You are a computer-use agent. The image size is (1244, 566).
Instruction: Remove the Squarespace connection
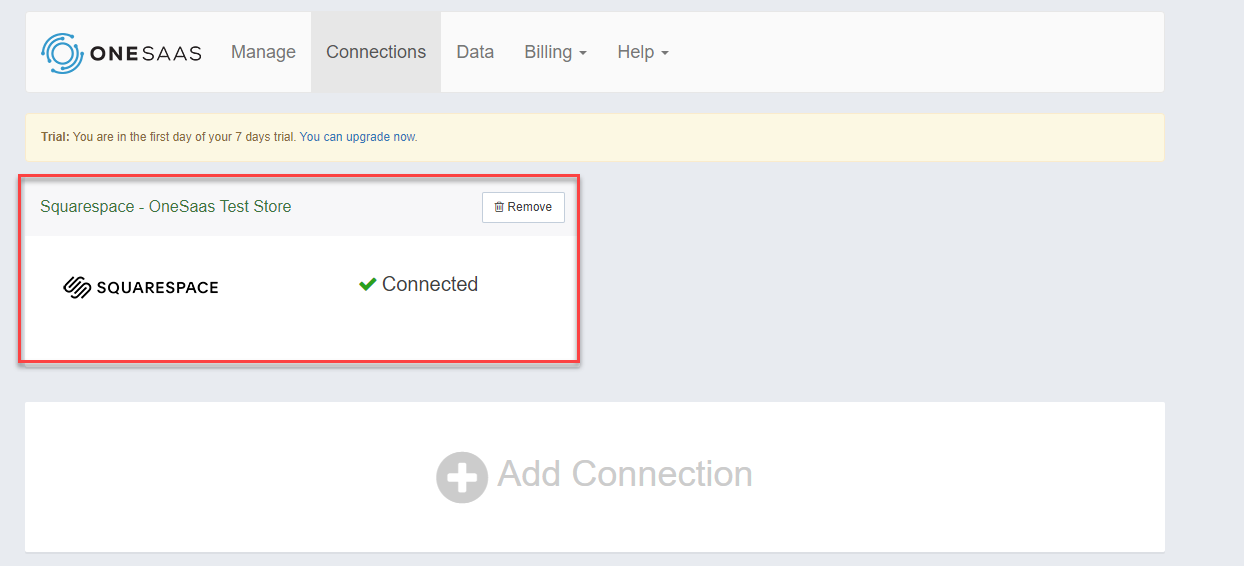(x=523, y=207)
